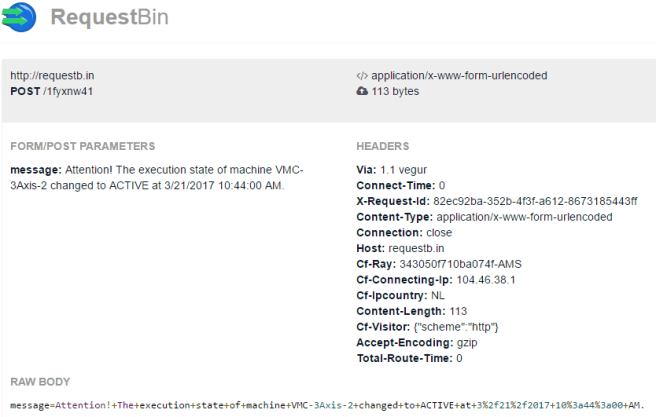The height and width of the screenshot is (417, 656).
Task: Select the Cf-Connecting-Ip address 104.46.38.1
Action: [x=485, y=280]
